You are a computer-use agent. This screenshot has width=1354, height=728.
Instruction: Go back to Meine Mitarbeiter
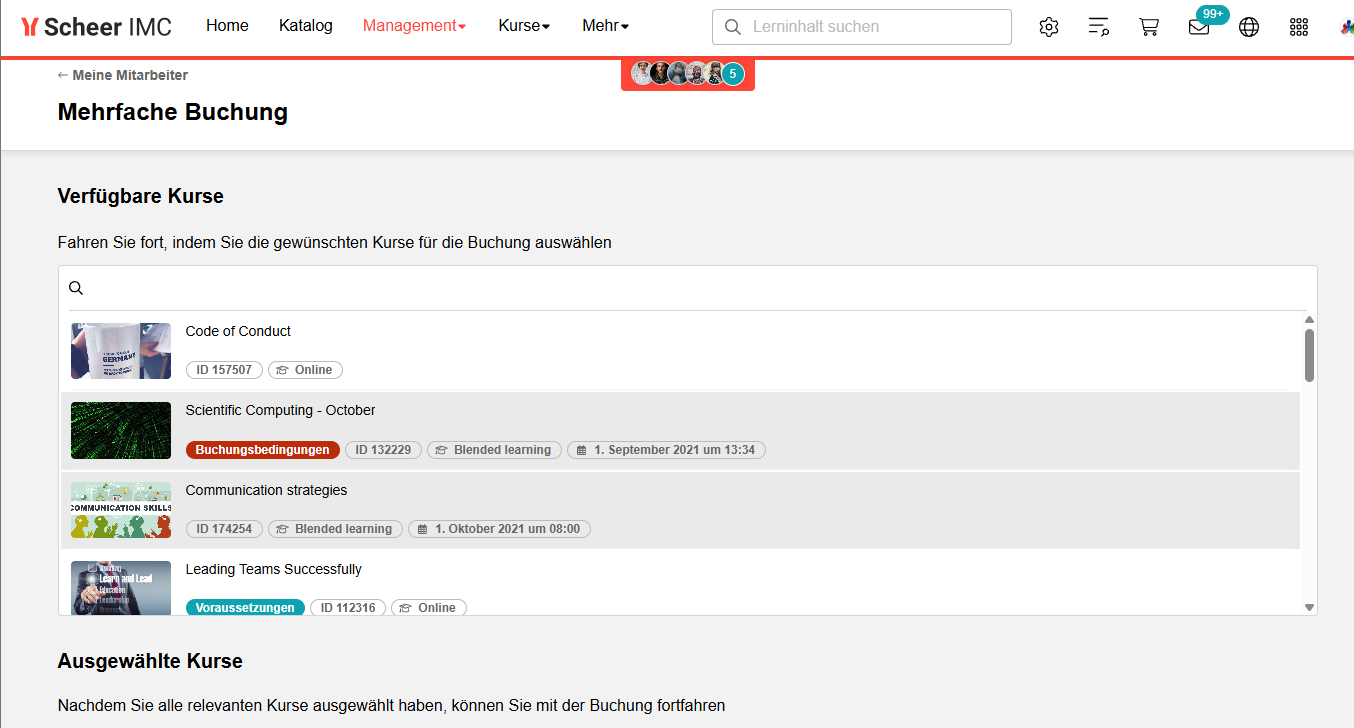(123, 75)
